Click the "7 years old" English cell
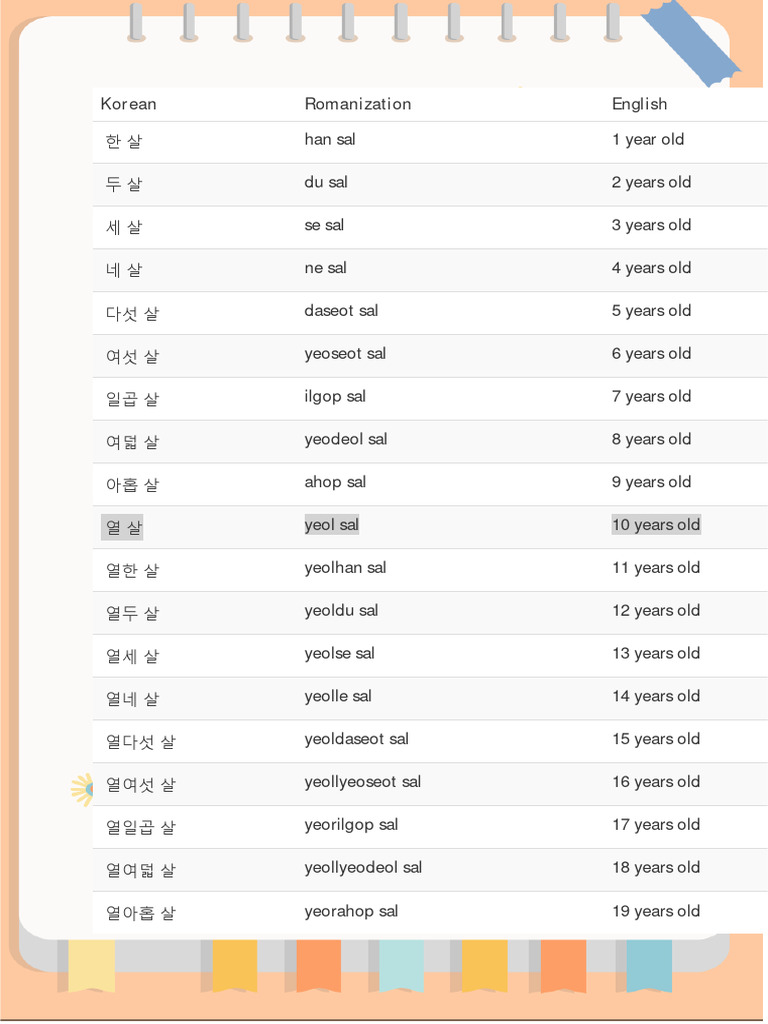The width and height of the screenshot is (768, 1024). pyautogui.click(x=651, y=396)
